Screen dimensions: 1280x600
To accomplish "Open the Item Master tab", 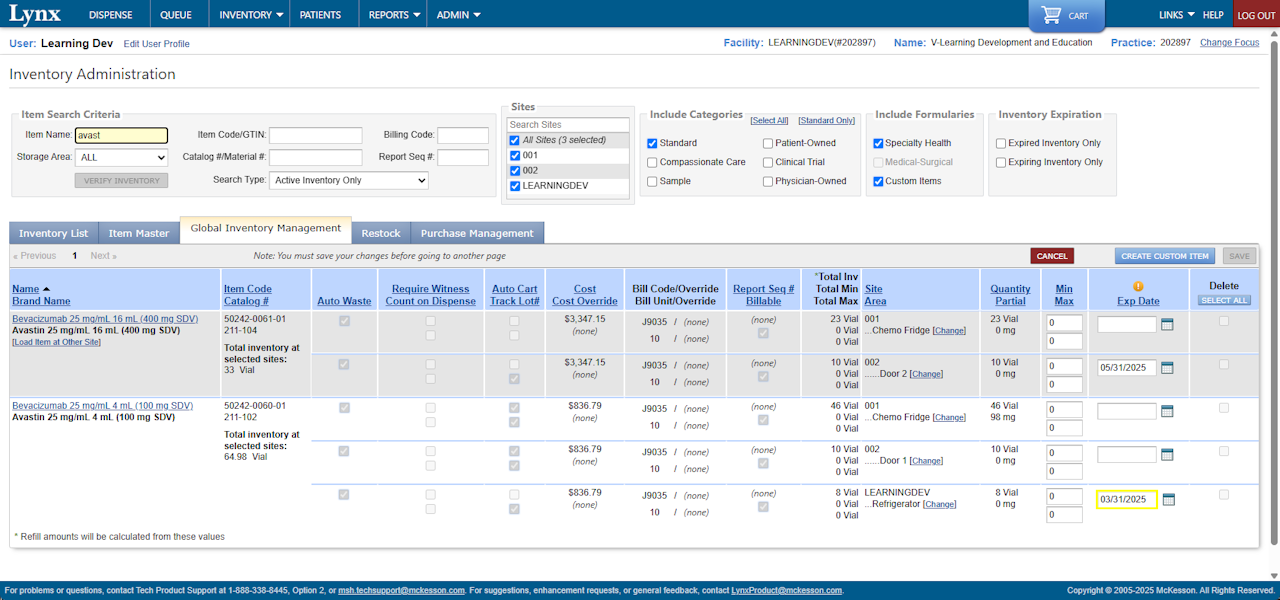I will pyautogui.click(x=139, y=233).
